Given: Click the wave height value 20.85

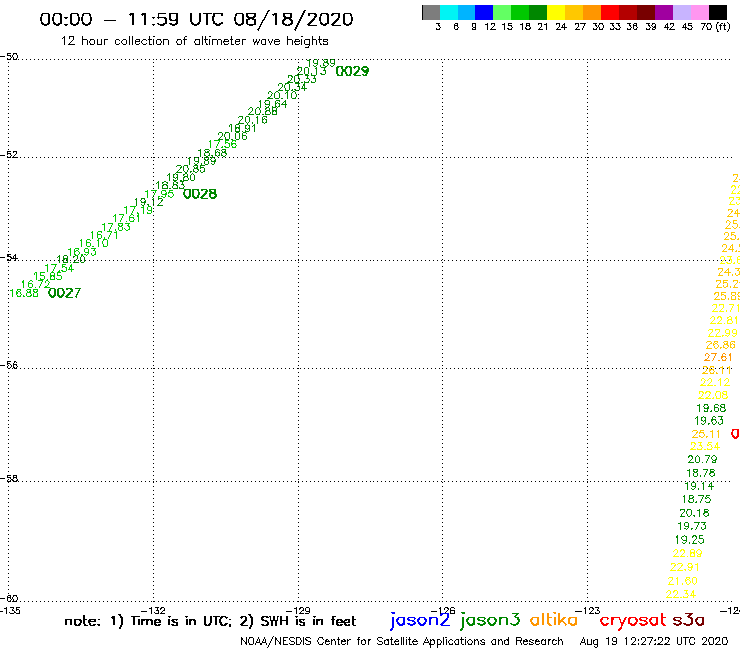Looking at the screenshot, I should [x=191, y=169].
